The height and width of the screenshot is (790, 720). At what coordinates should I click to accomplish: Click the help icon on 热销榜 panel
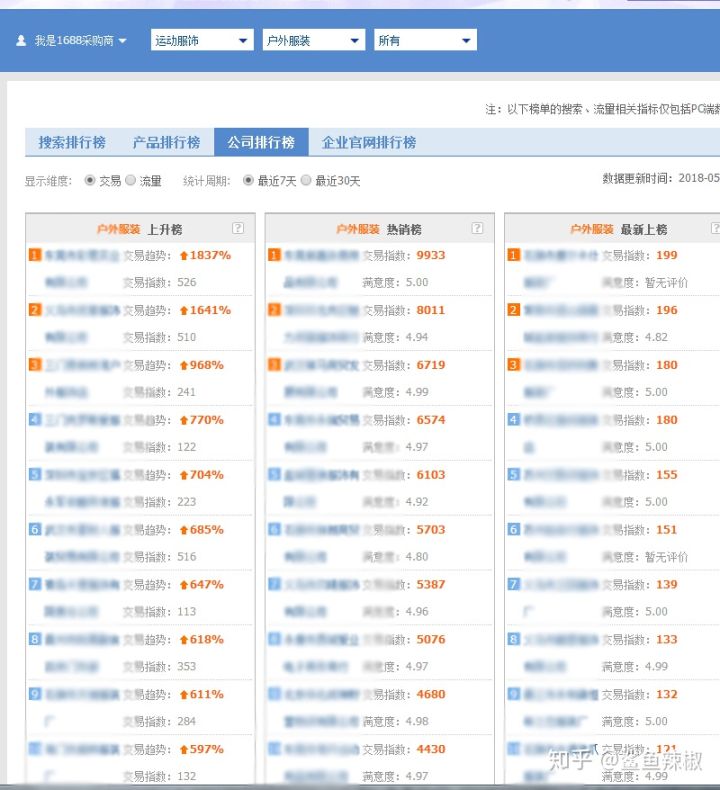click(477, 228)
